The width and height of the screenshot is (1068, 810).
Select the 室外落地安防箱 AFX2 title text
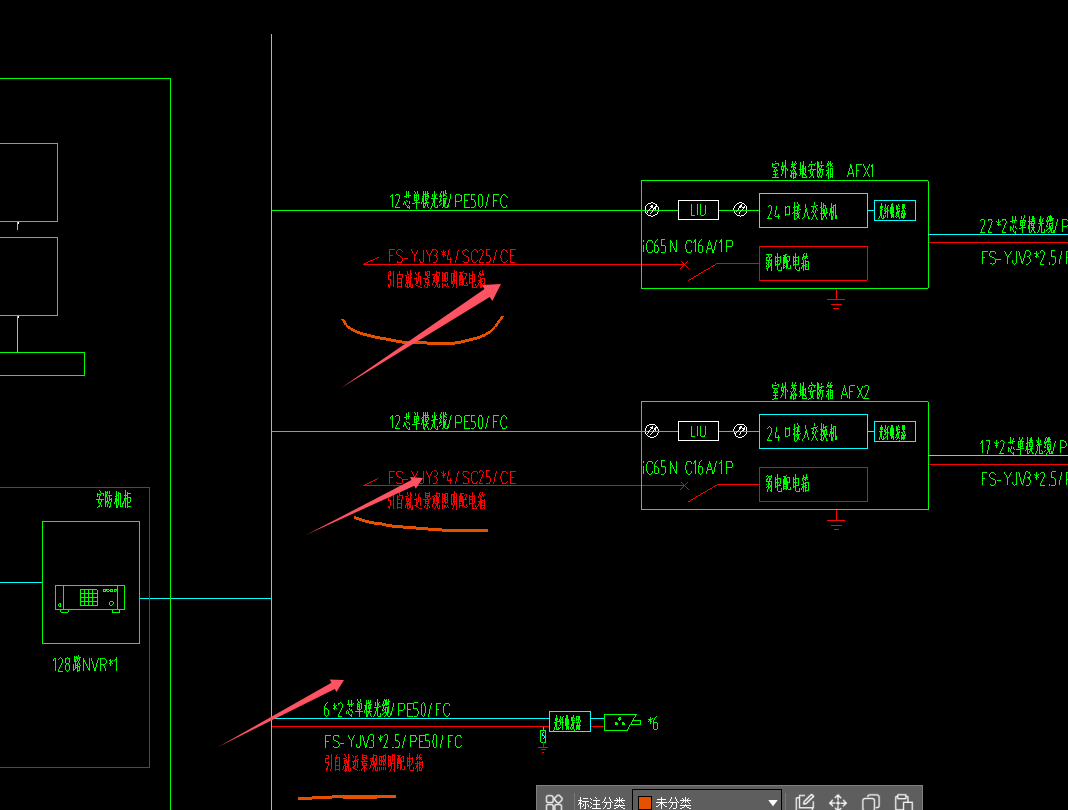(820, 392)
